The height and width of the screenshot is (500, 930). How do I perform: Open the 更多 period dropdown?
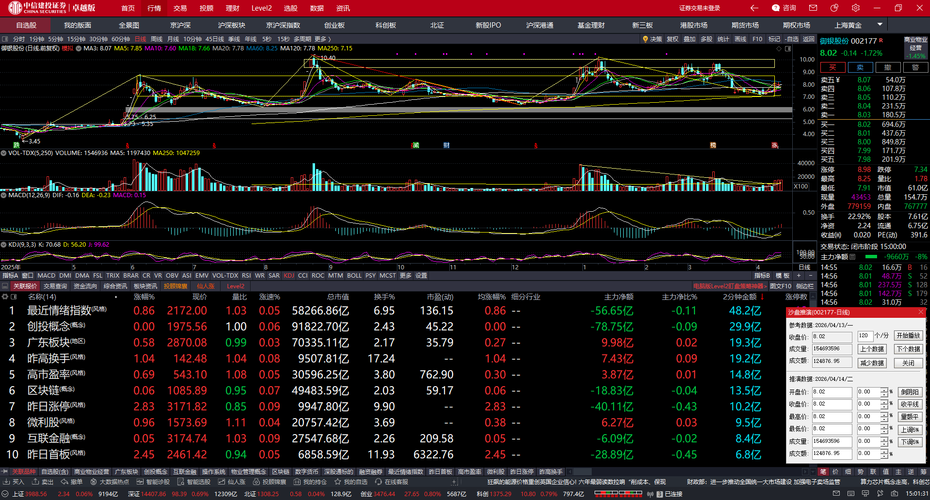(x=323, y=39)
